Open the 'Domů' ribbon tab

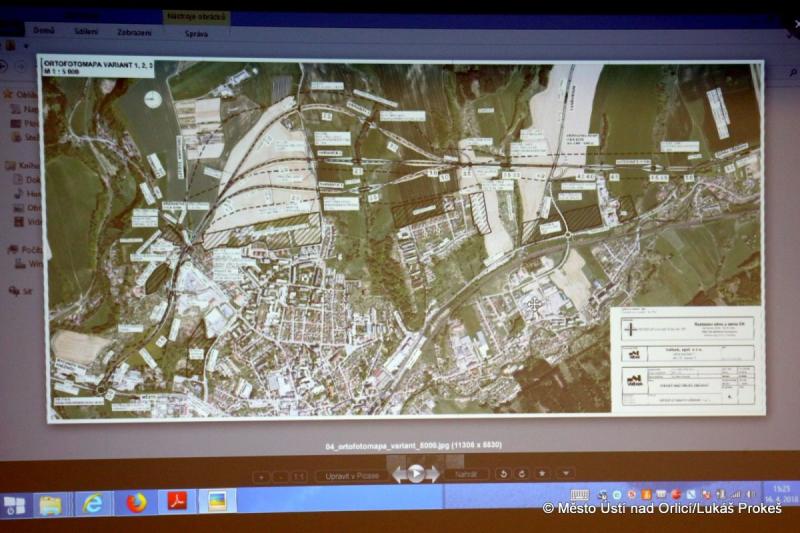pos(44,31)
